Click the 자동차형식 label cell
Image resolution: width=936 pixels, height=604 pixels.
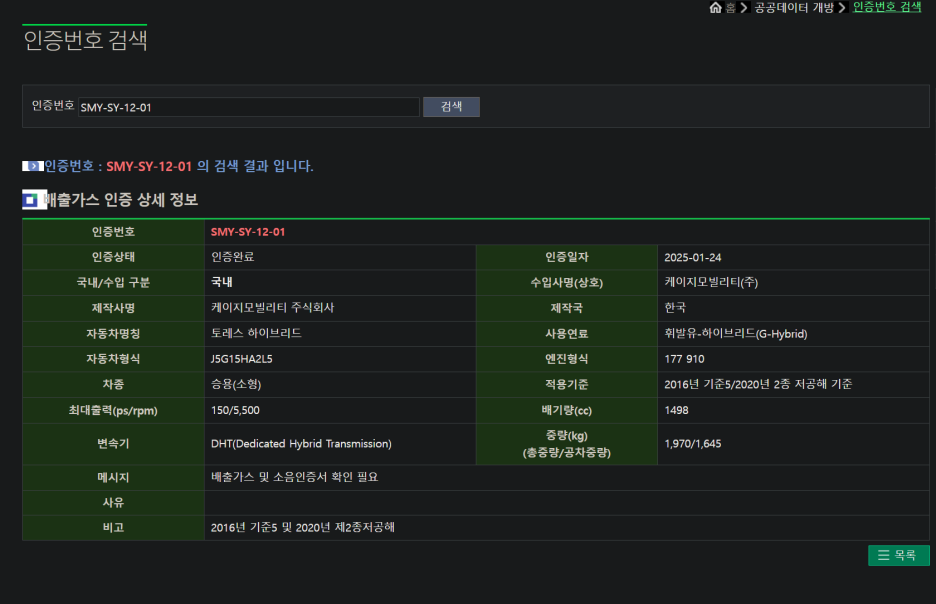point(113,359)
